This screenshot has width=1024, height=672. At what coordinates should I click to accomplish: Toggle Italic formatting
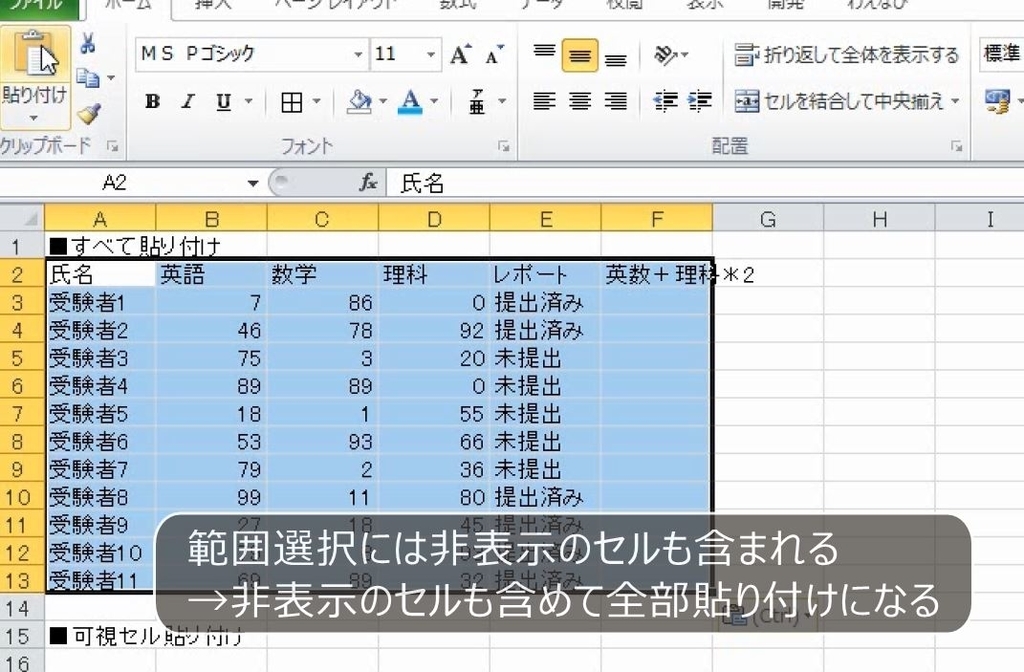(186, 102)
